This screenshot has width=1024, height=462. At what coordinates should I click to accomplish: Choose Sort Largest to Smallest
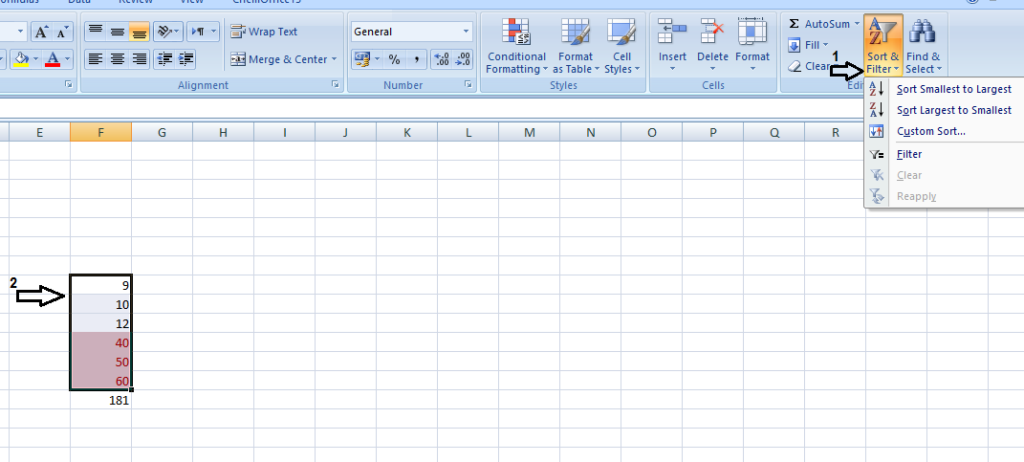pyautogui.click(x=944, y=110)
